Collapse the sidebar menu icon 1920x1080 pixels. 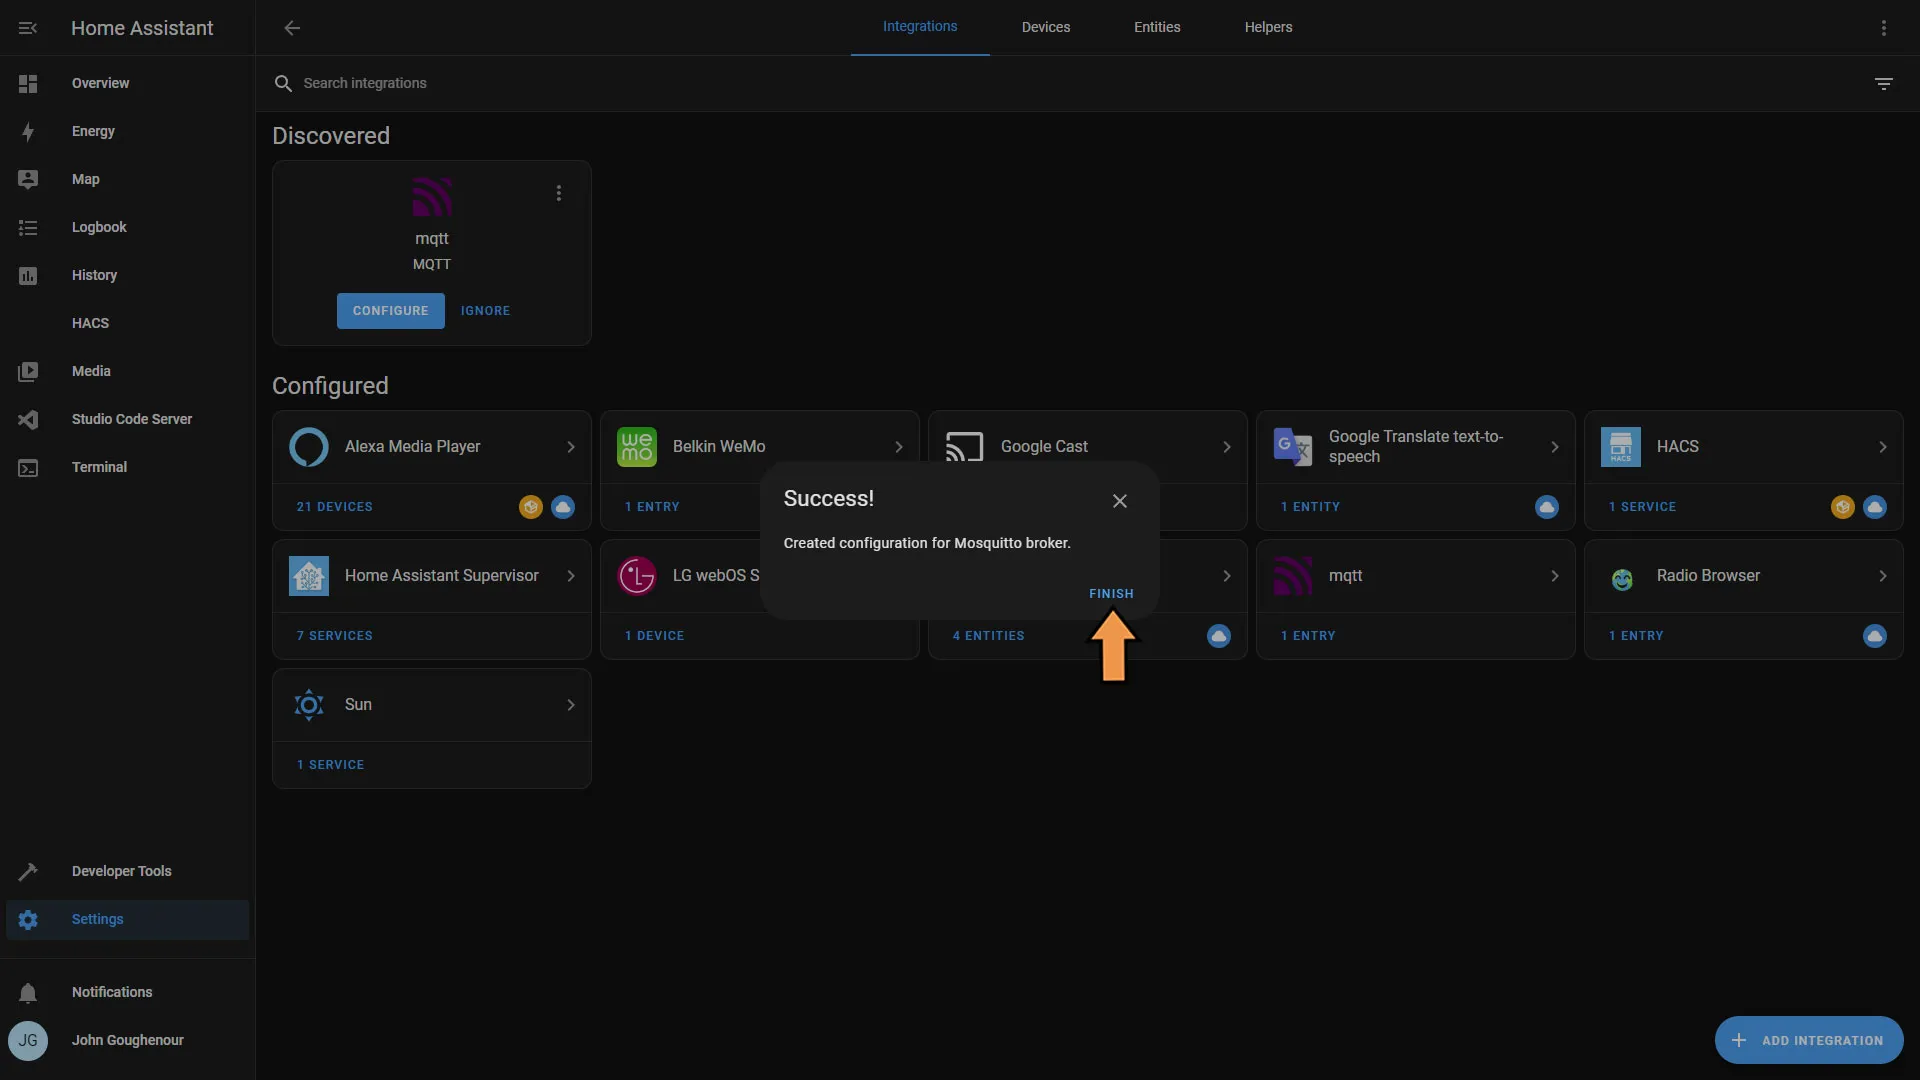(x=28, y=28)
